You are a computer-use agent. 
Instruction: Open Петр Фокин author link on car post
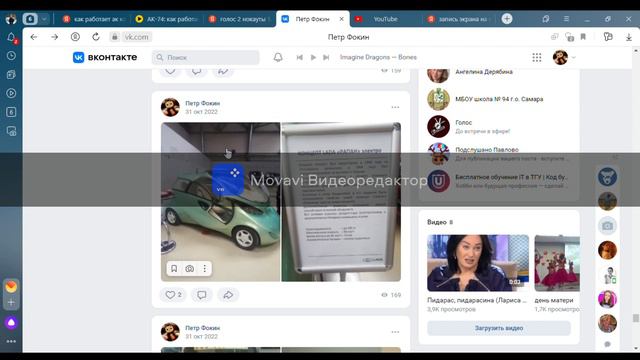202,103
